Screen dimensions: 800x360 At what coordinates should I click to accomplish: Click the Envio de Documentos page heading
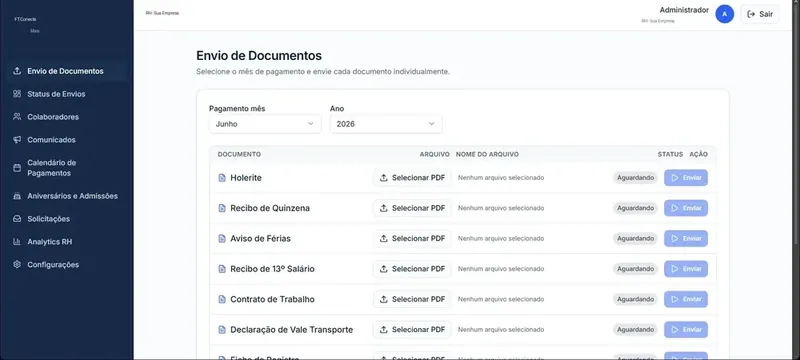(259, 56)
